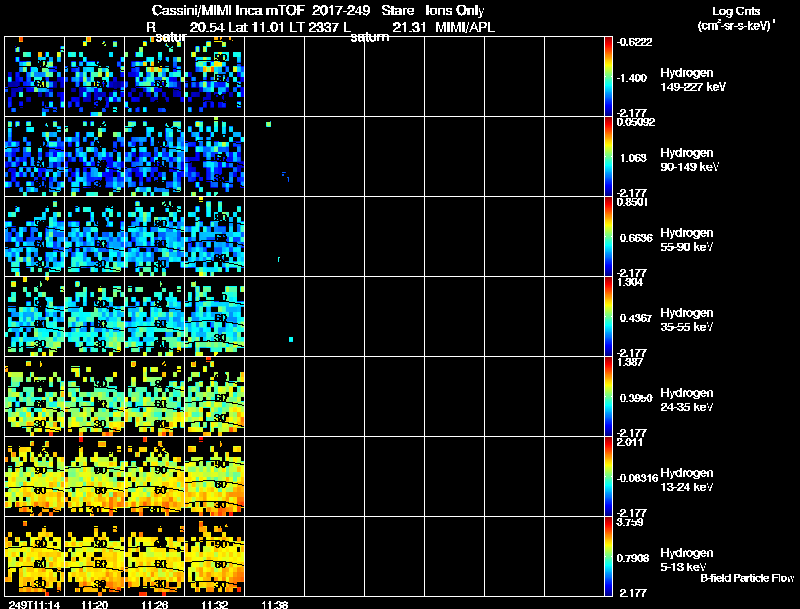Select the 11:14 image in the 149-227 keV row

pyautogui.click(x=35, y=77)
